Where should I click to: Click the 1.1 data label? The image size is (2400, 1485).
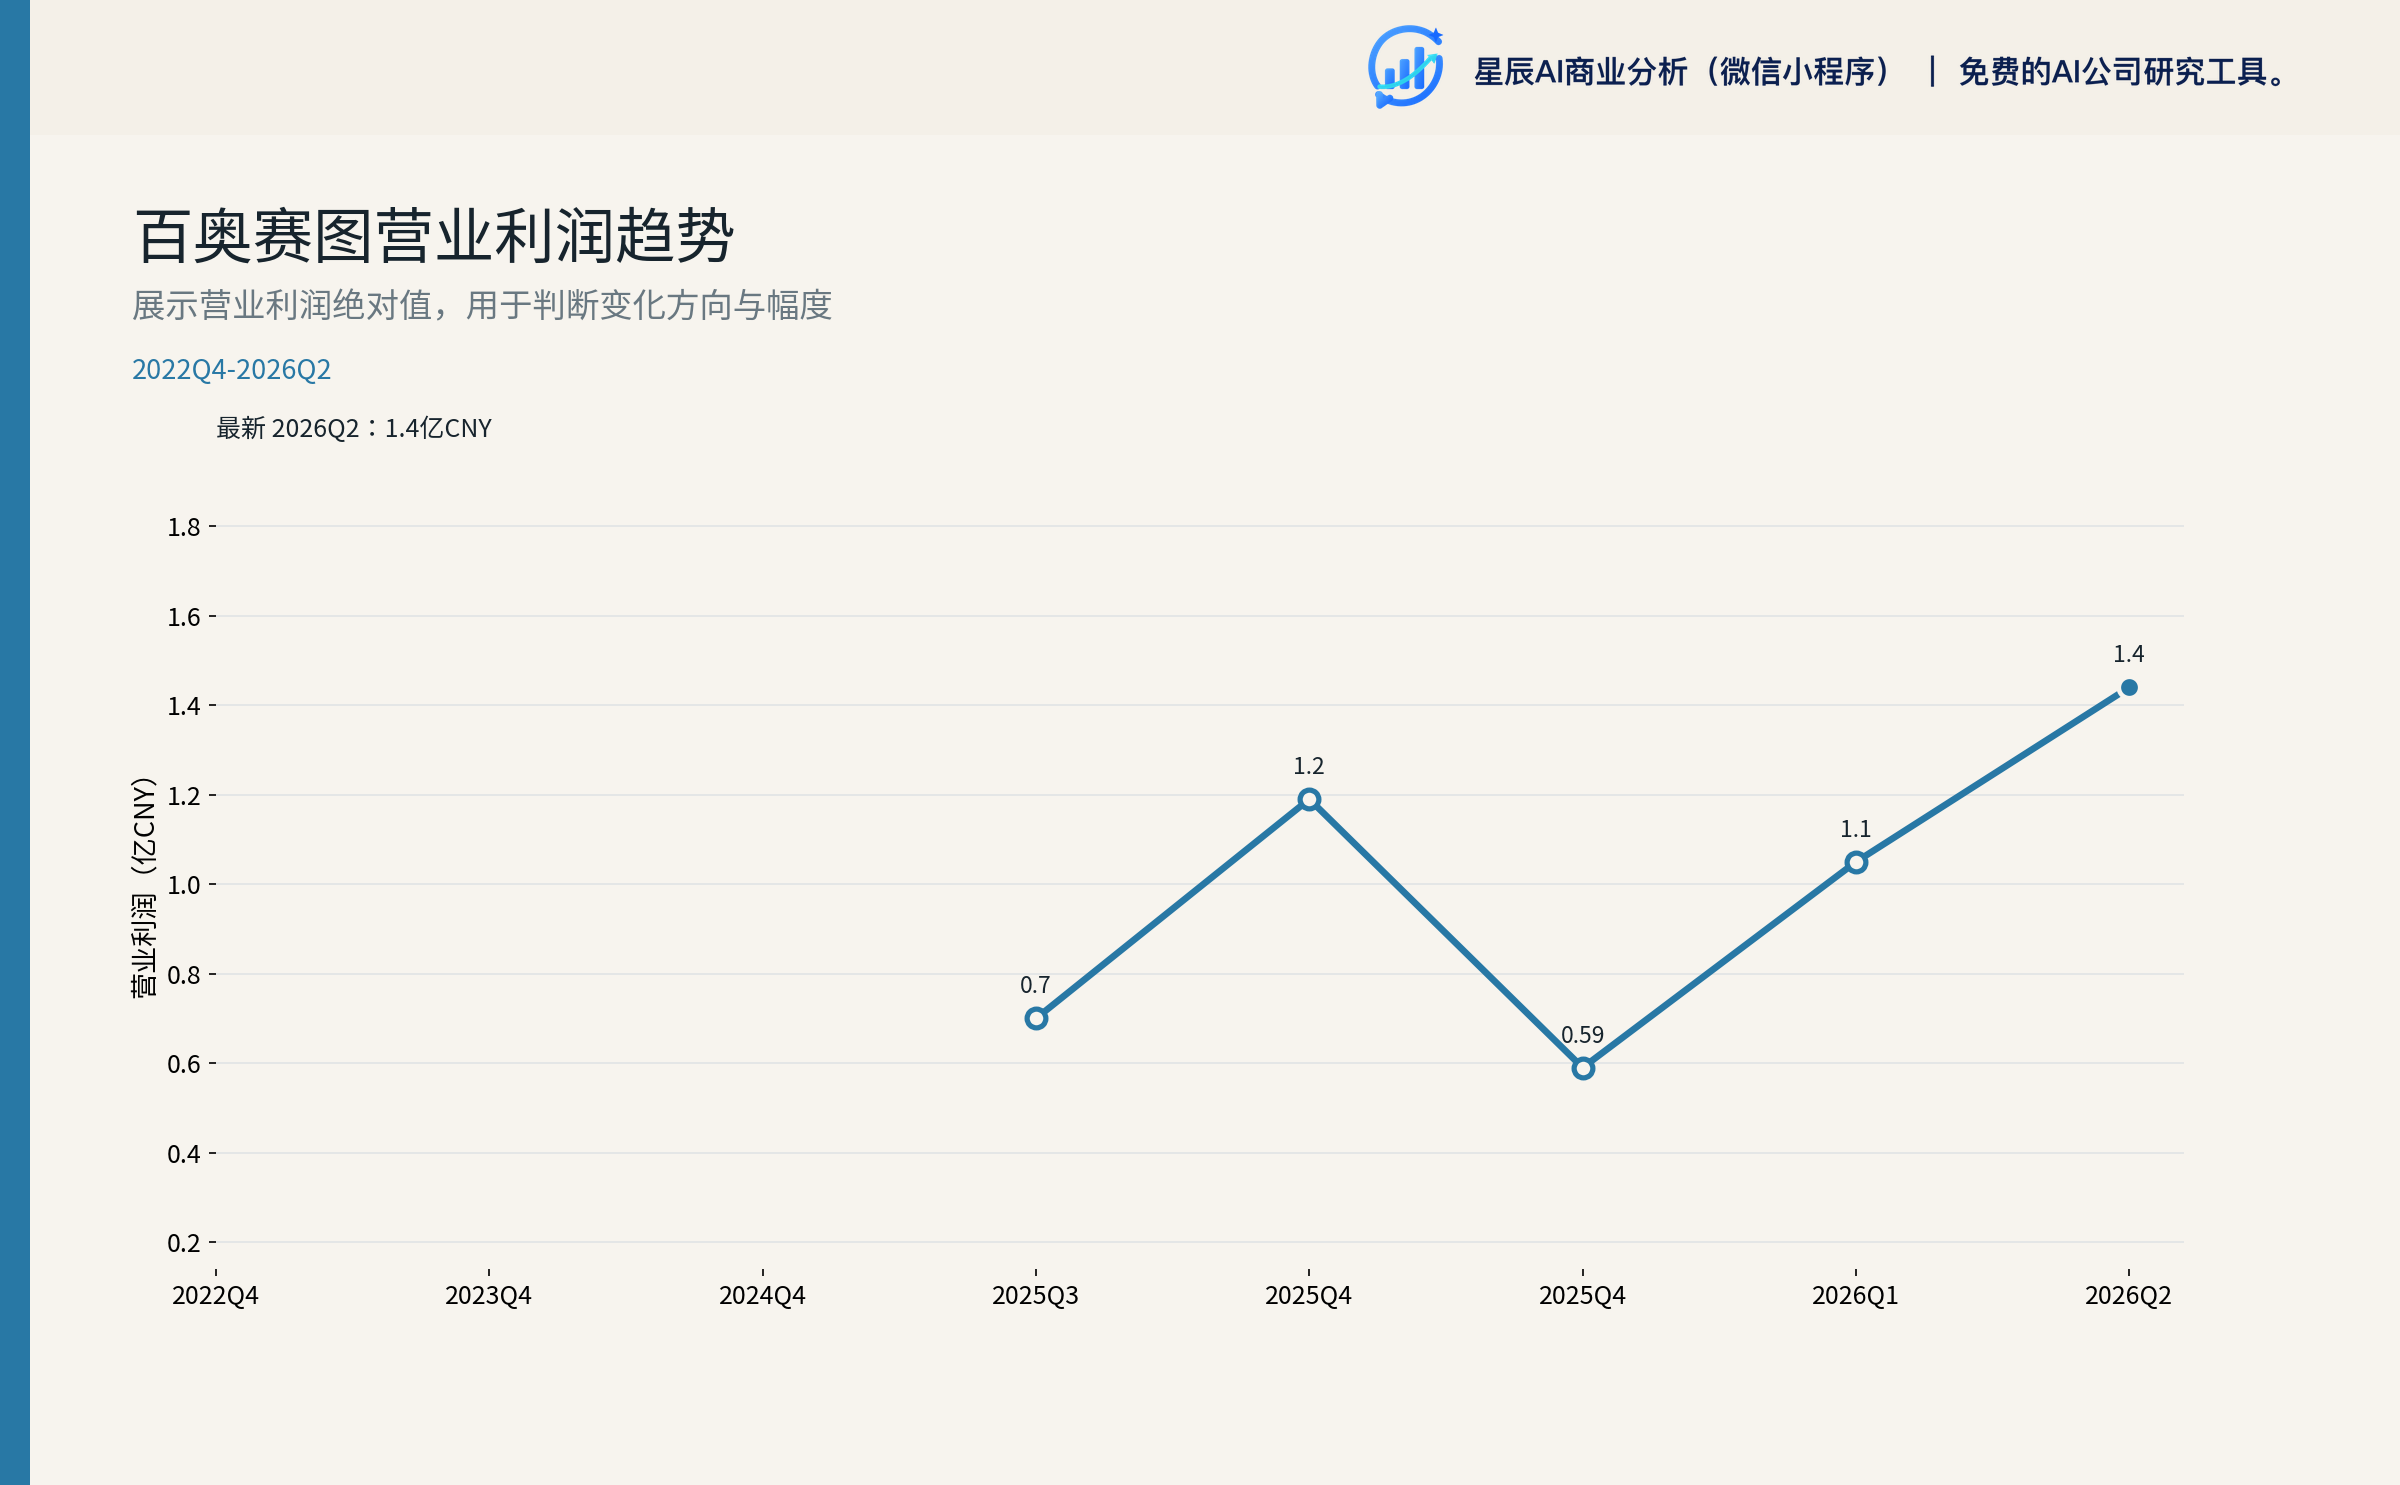[x=1855, y=829]
